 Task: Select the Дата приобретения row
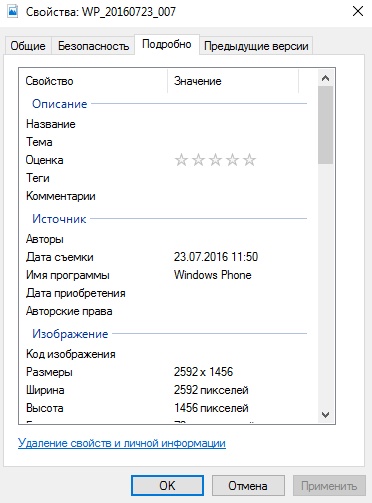pos(166,293)
